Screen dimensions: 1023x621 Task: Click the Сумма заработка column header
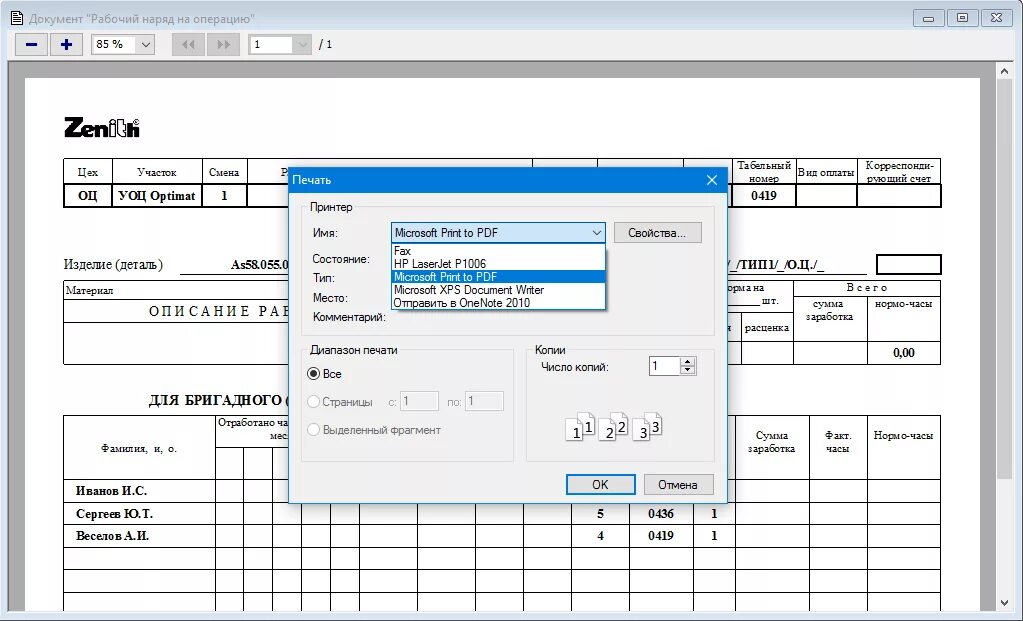click(x=771, y=442)
